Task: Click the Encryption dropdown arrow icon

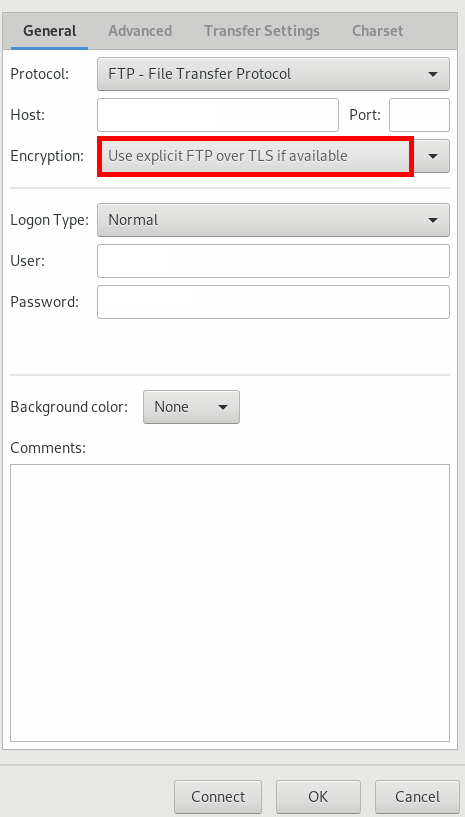Action: click(433, 156)
